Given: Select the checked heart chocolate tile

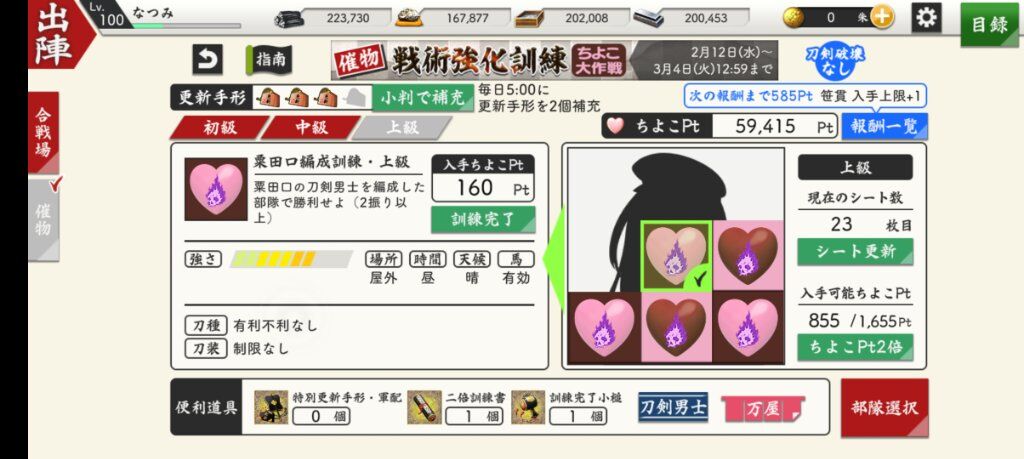Looking at the screenshot, I should (x=677, y=255).
